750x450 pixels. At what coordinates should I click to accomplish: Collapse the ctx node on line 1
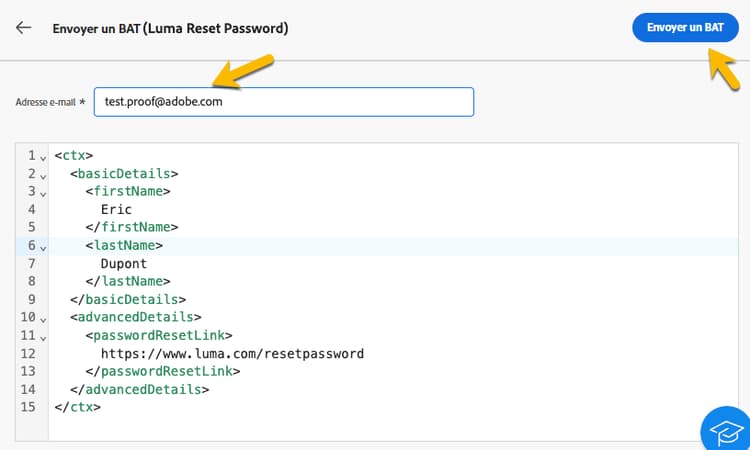pos(43,156)
